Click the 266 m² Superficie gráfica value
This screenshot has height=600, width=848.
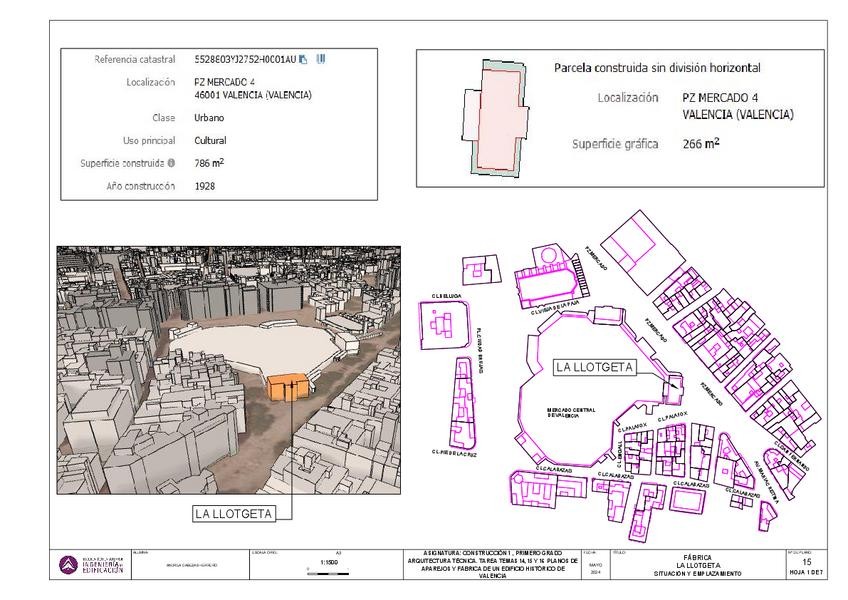pyautogui.click(x=701, y=143)
